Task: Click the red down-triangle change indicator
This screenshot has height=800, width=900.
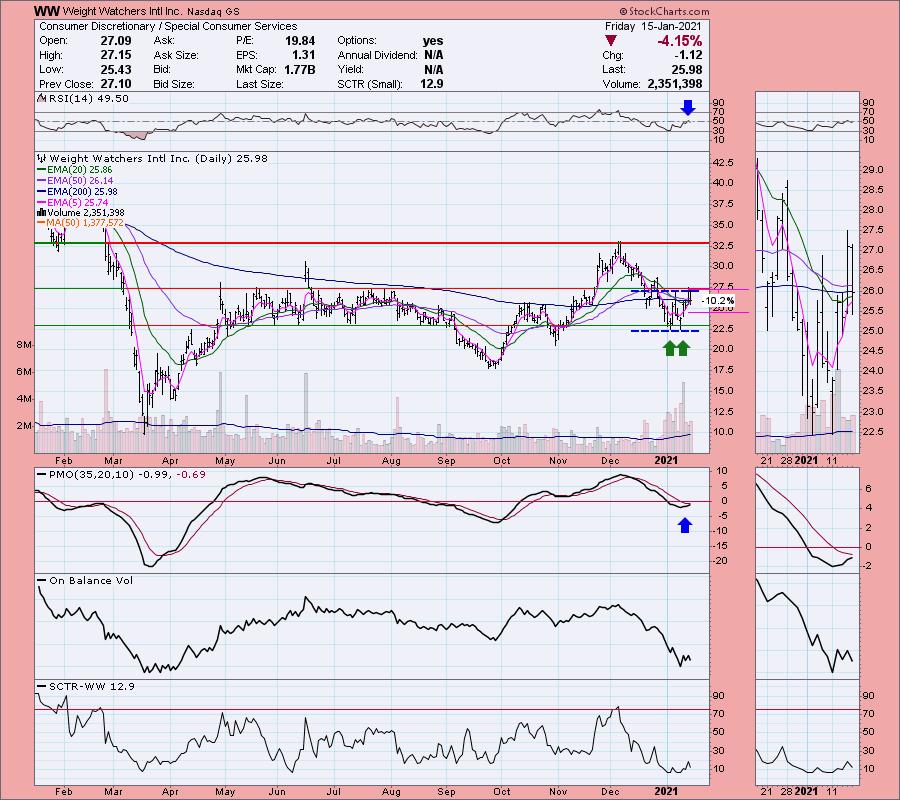Action: tap(611, 41)
